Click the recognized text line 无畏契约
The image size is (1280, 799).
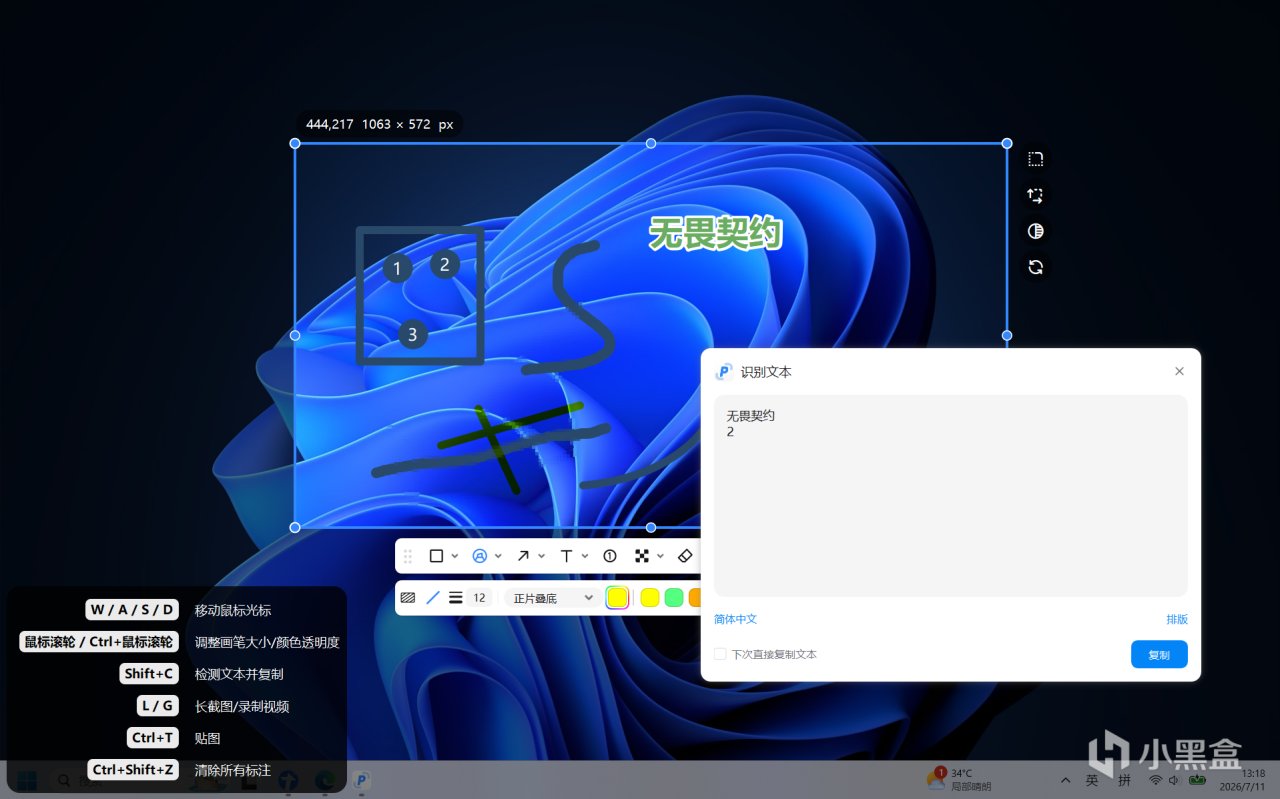coord(751,415)
